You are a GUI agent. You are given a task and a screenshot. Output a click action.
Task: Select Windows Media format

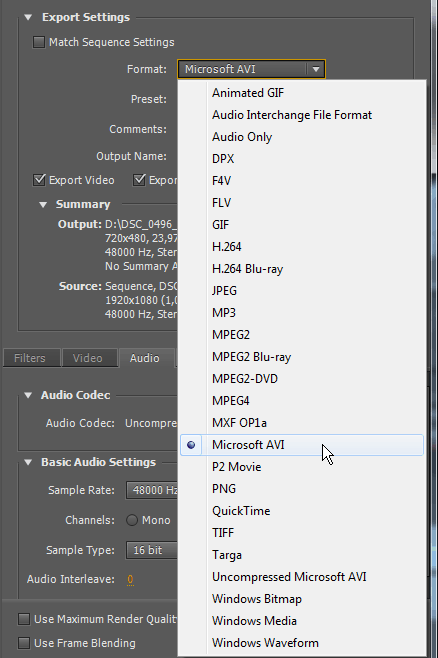point(302,621)
